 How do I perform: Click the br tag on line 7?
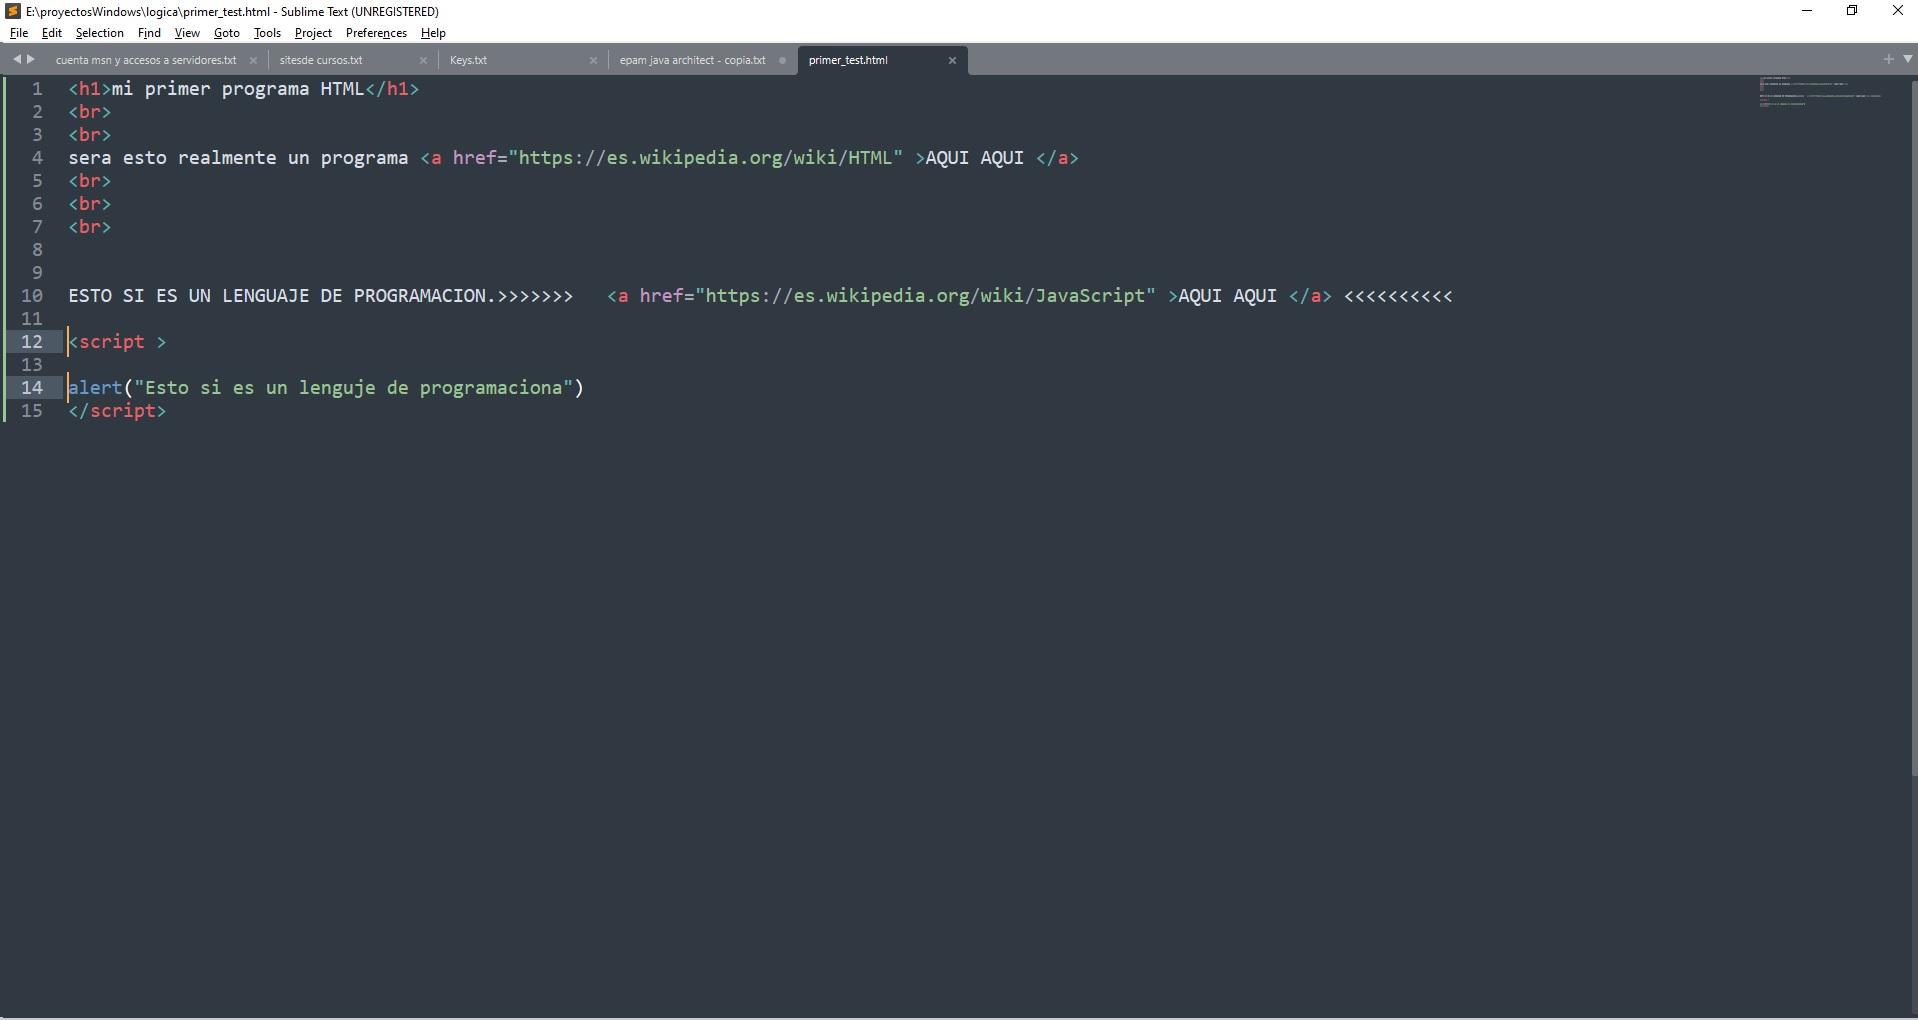coord(90,227)
